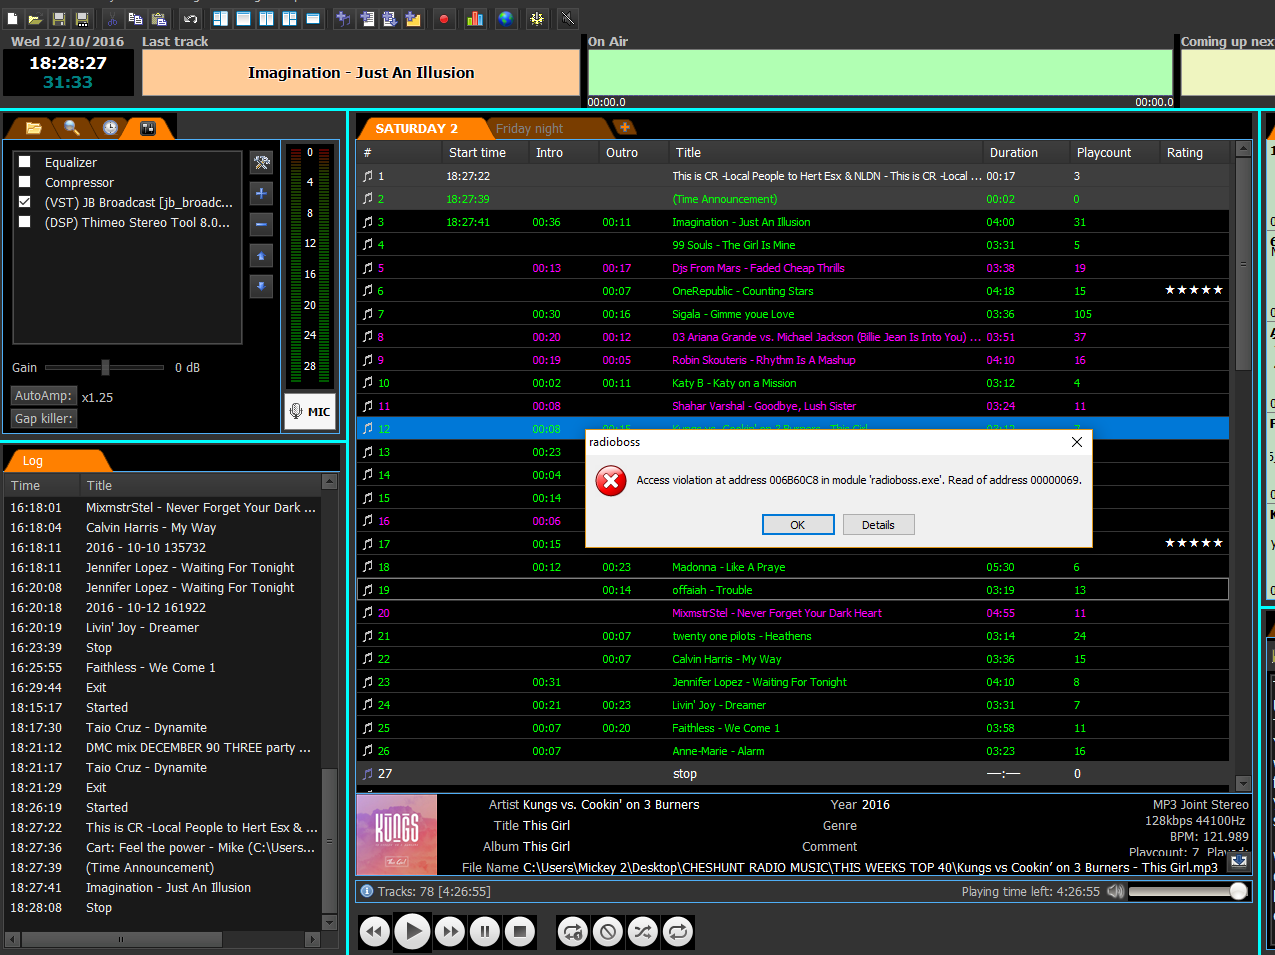Click the MIC microphone button
Screen dimensions: 1275x955
click(309, 411)
